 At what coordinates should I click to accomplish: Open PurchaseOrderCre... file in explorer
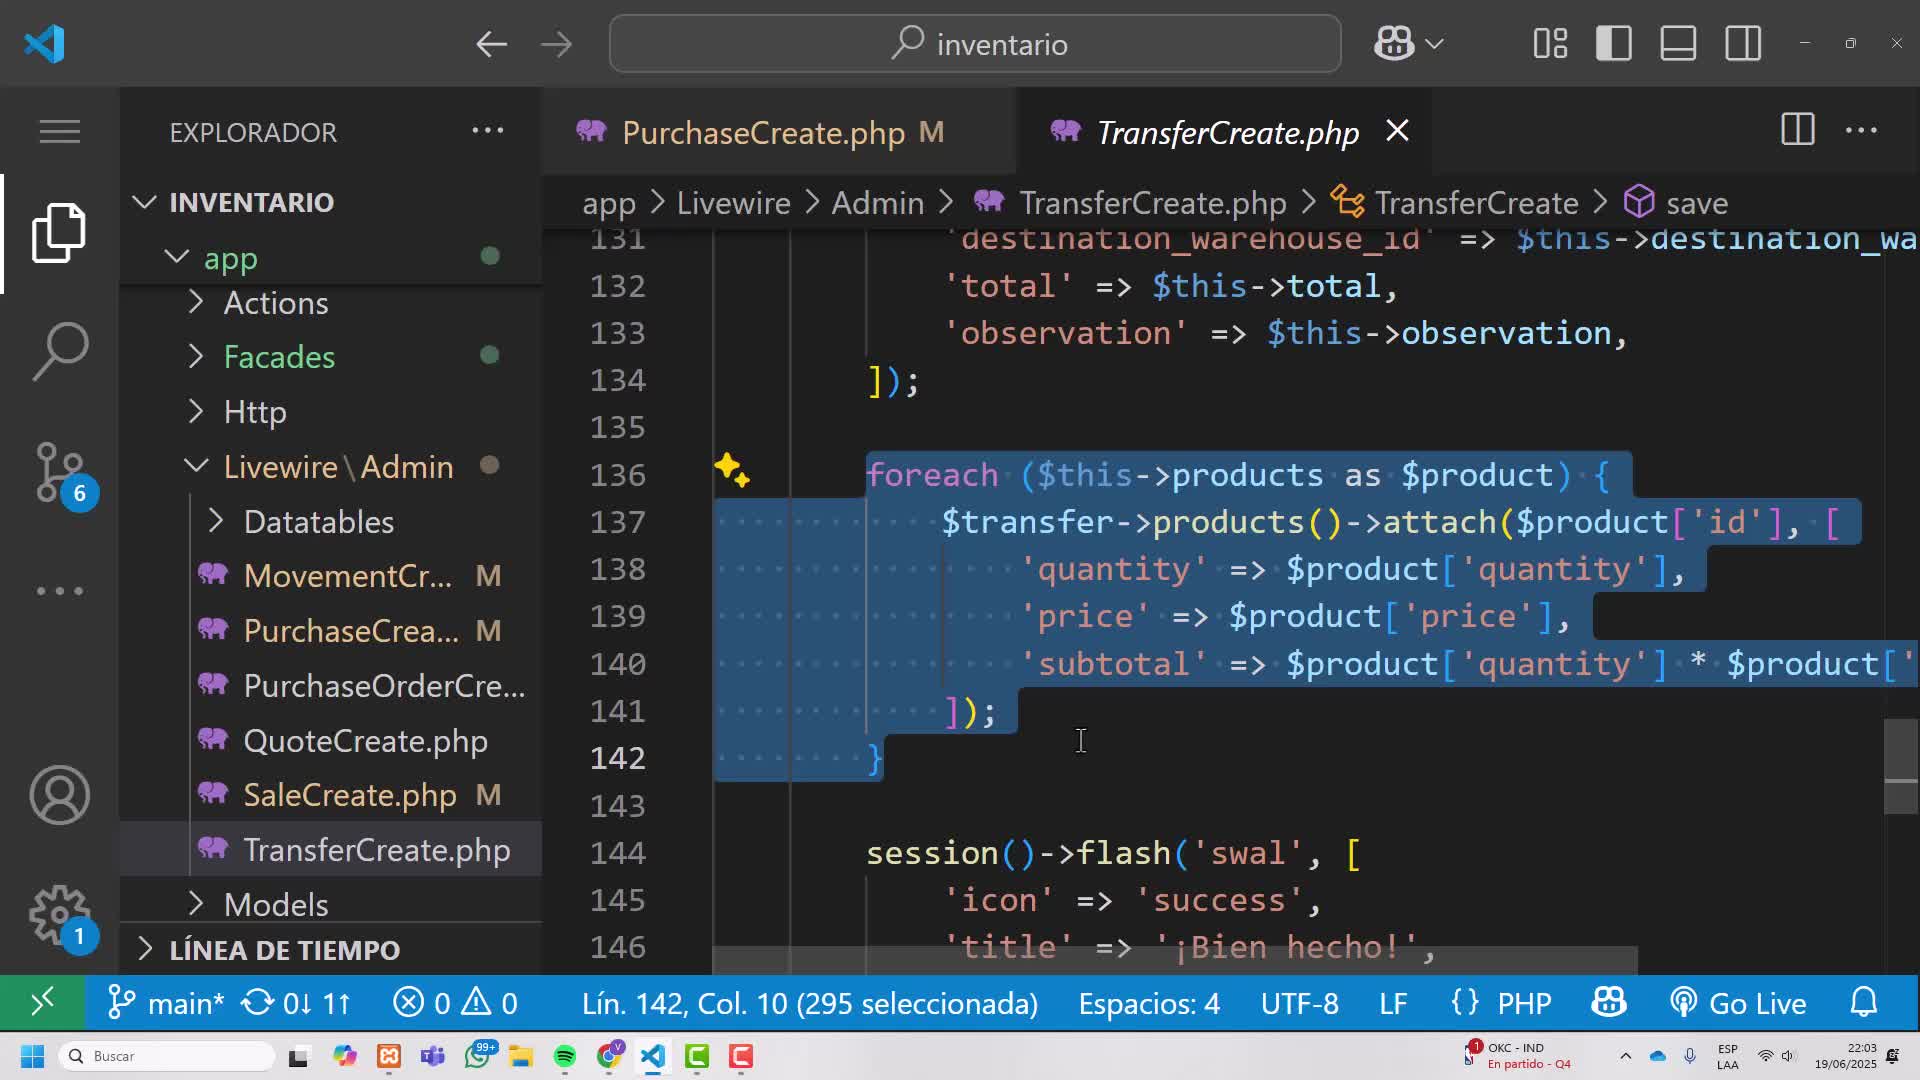coord(384,685)
